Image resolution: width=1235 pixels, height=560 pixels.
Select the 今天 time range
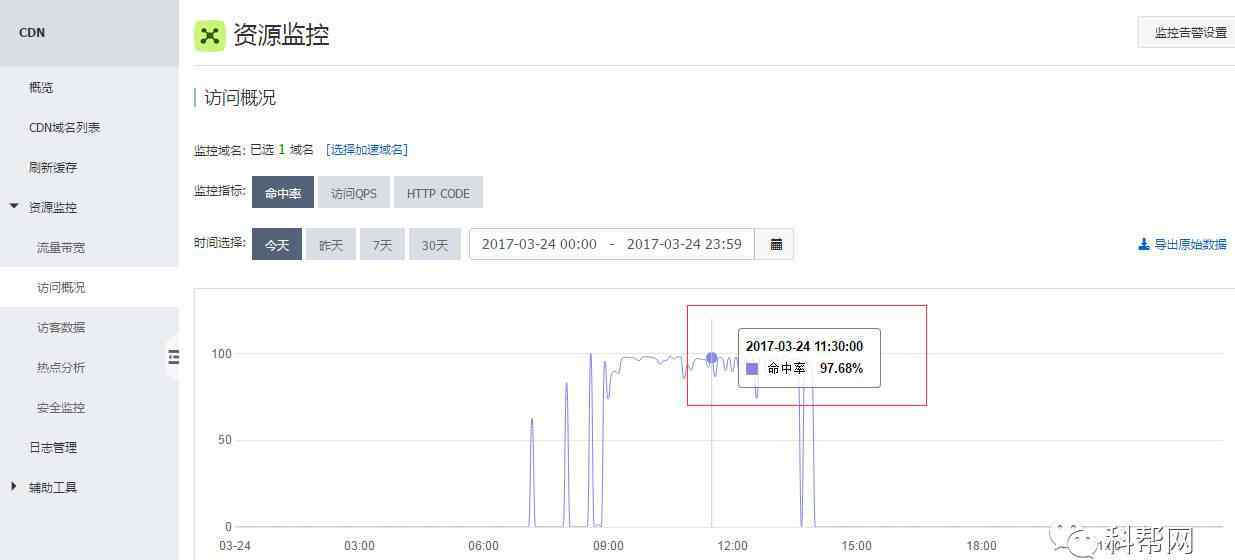pyautogui.click(x=277, y=244)
